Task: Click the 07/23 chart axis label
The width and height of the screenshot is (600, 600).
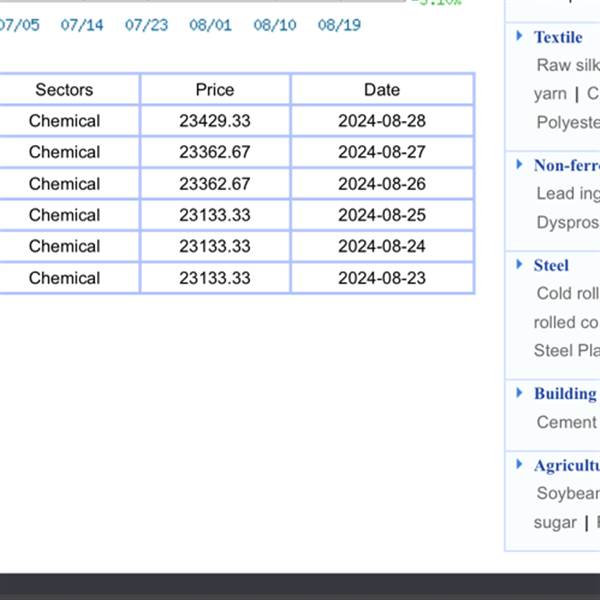Action: (x=146, y=25)
